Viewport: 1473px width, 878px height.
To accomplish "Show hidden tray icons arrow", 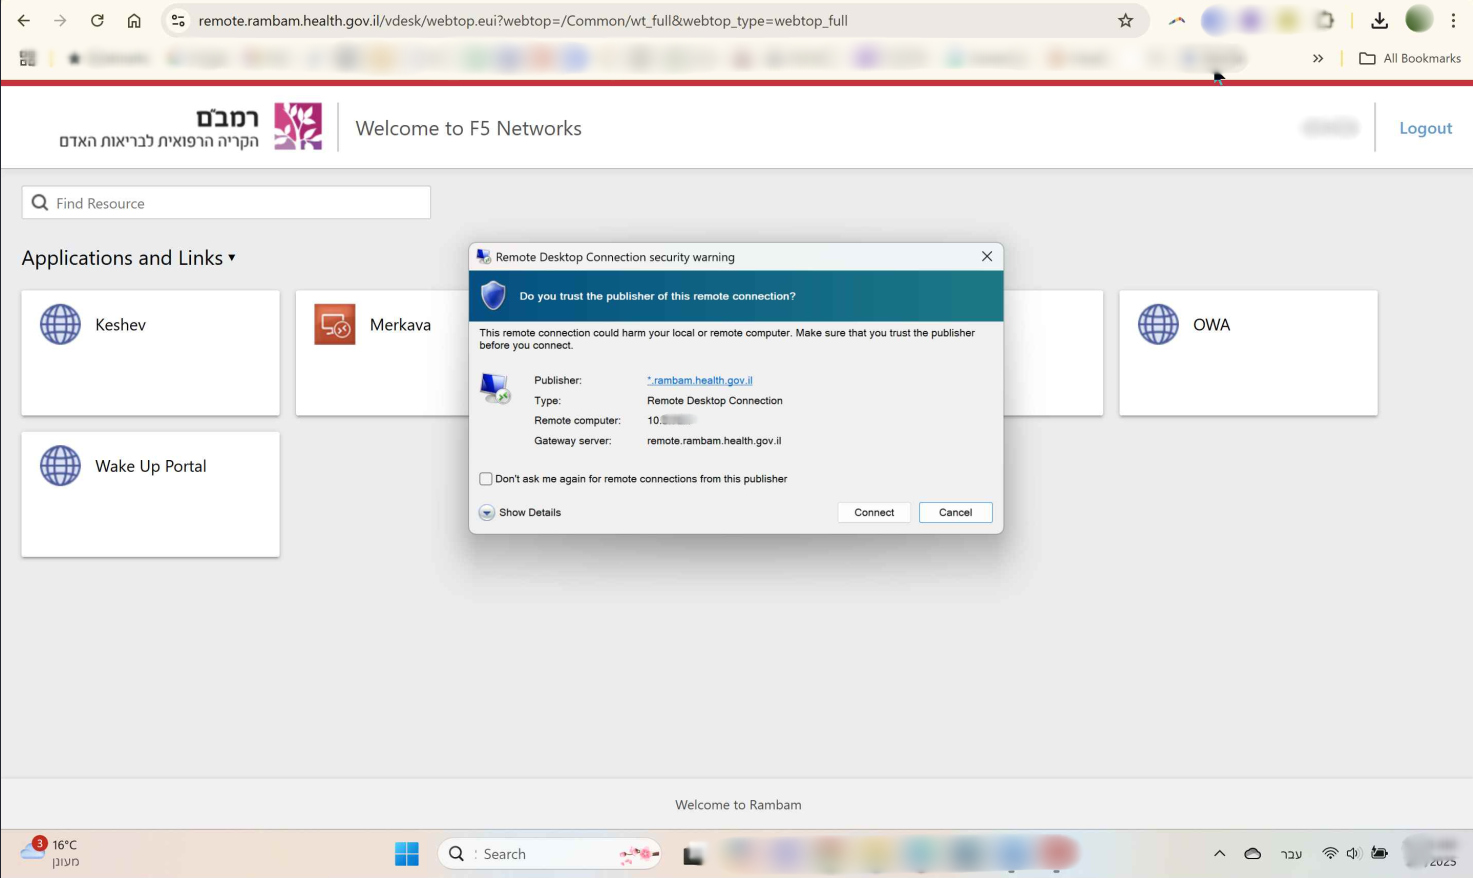I will click(x=1219, y=853).
